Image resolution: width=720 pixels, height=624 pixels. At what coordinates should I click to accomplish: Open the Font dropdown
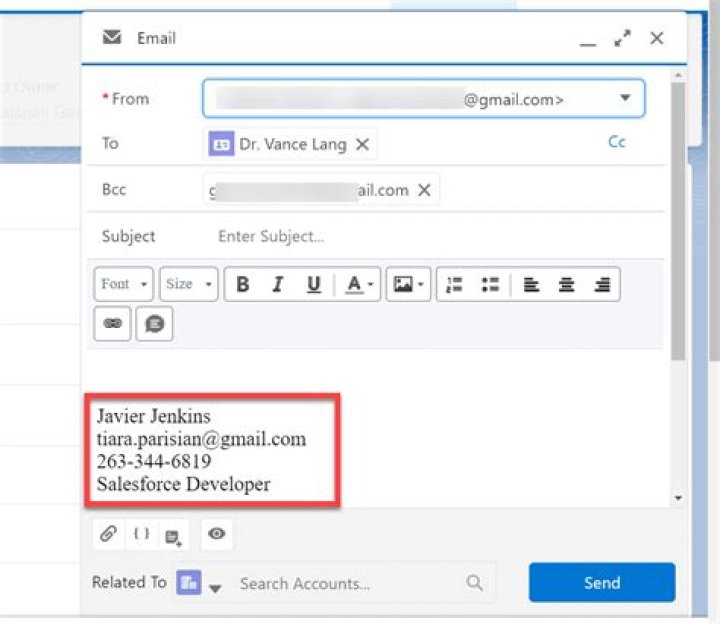point(124,284)
